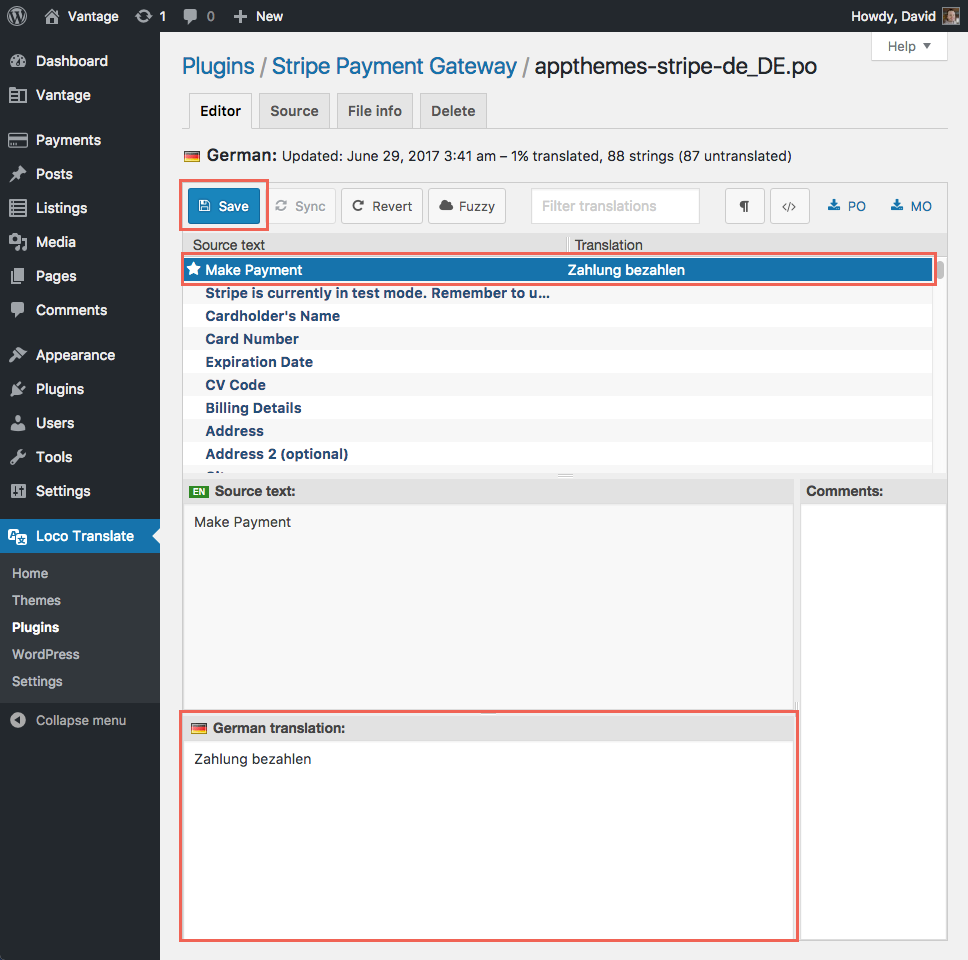
Task: Open the Appearance menu
Action: [x=80, y=355]
